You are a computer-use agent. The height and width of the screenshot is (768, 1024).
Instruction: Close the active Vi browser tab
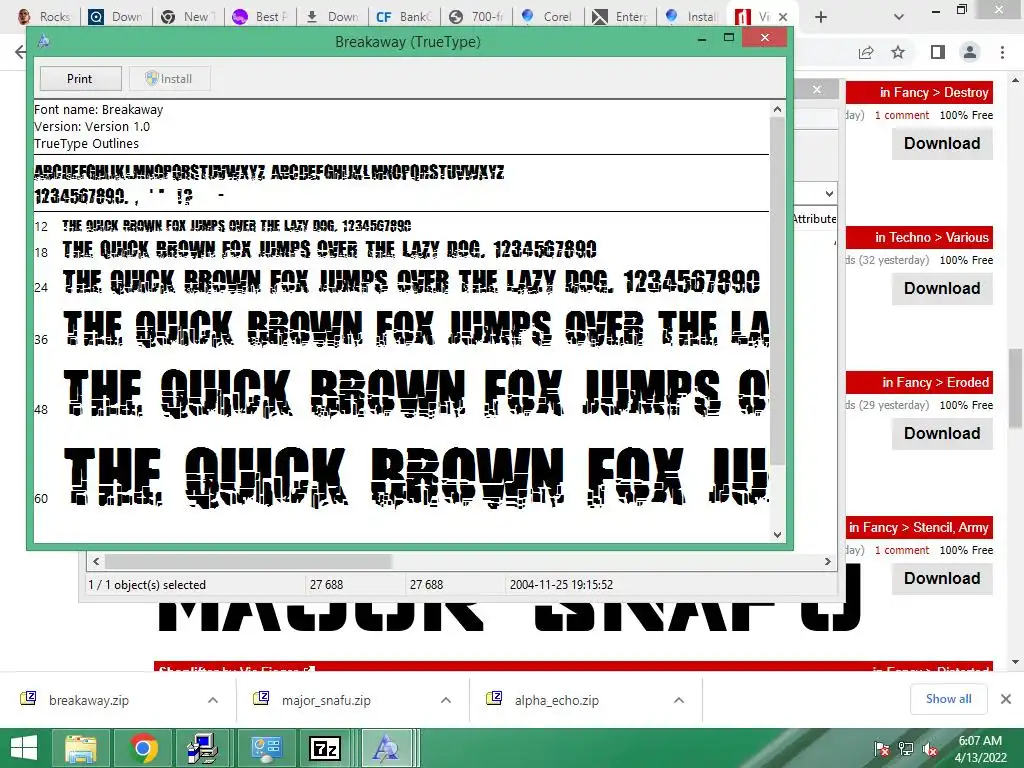(x=783, y=17)
